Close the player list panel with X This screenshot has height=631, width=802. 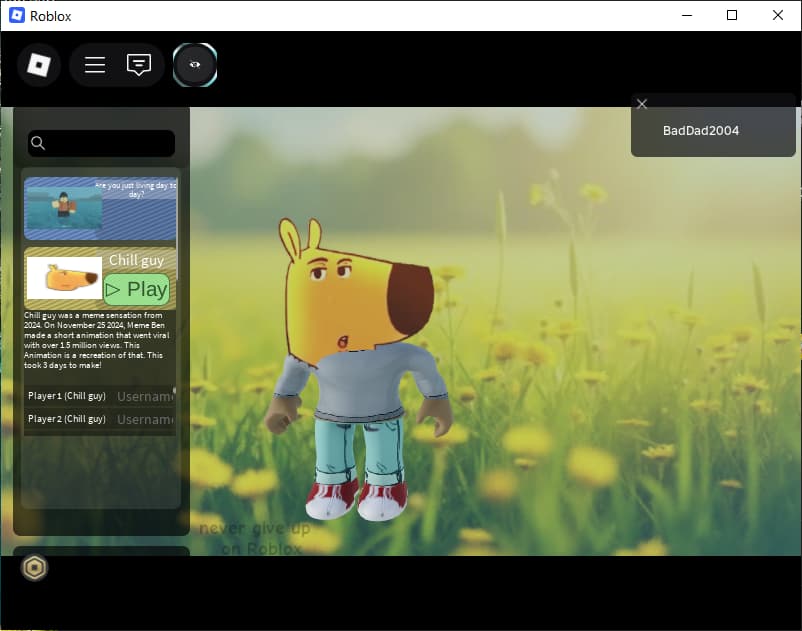pyautogui.click(x=642, y=104)
